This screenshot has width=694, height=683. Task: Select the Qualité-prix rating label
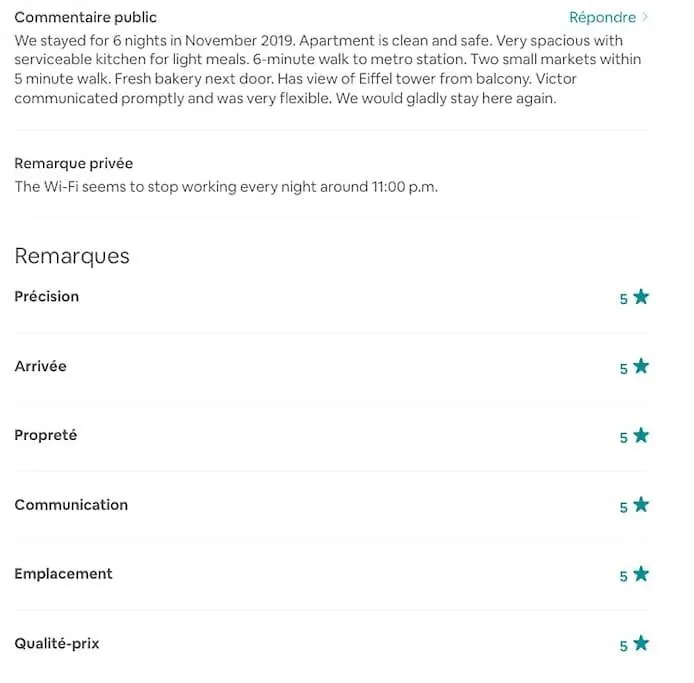57,643
